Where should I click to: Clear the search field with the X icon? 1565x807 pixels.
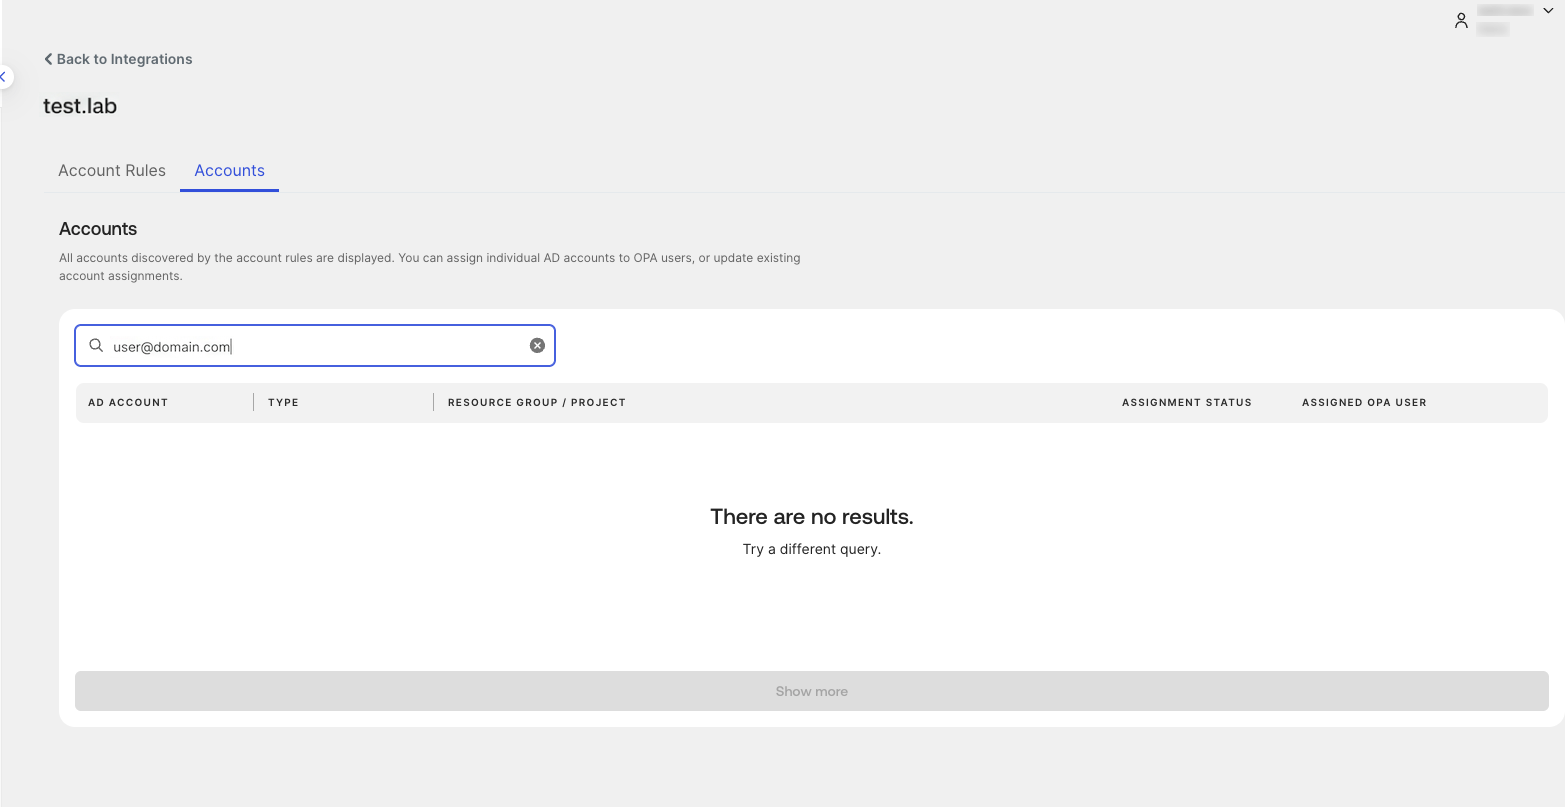(x=537, y=345)
